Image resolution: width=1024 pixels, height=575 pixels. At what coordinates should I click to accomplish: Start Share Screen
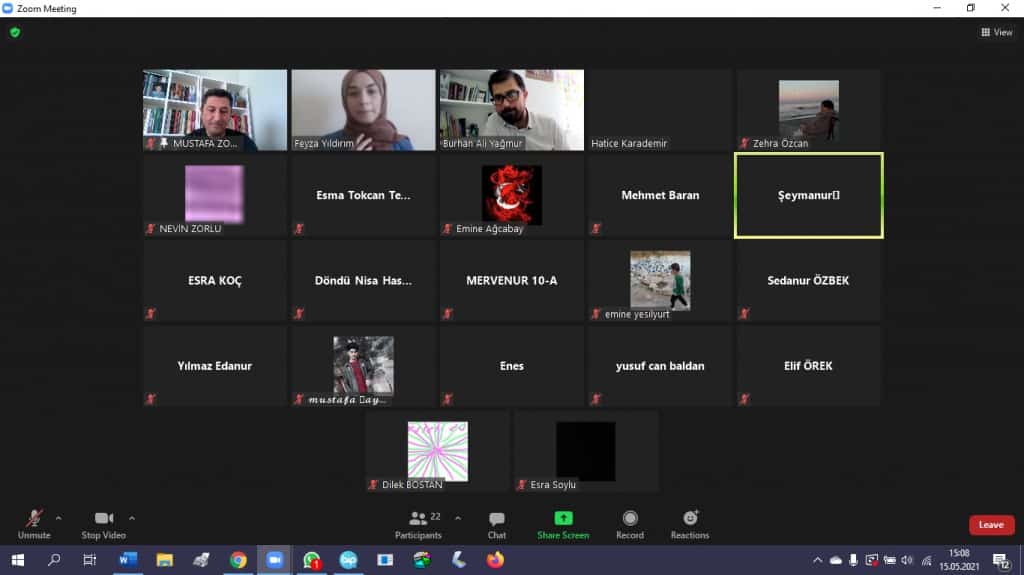[x=563, y=522]
